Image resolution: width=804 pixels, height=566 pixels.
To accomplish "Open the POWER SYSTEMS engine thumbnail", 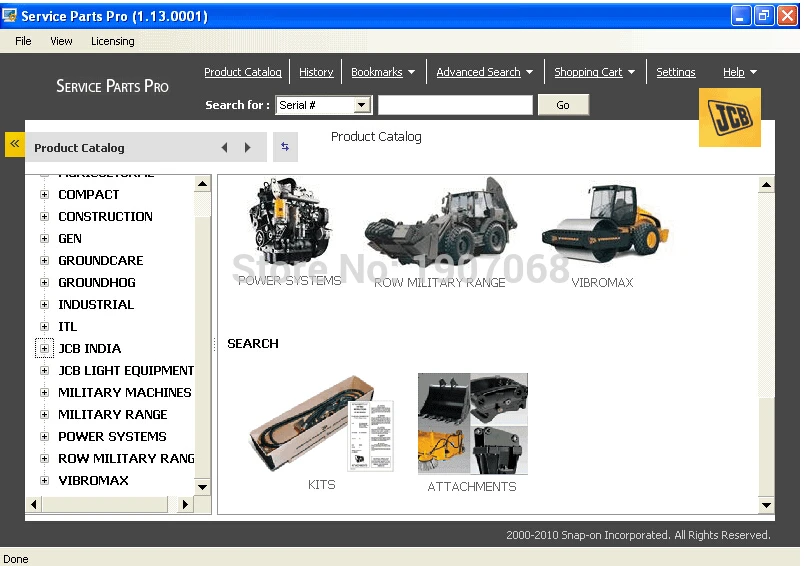I will point(290,221).
